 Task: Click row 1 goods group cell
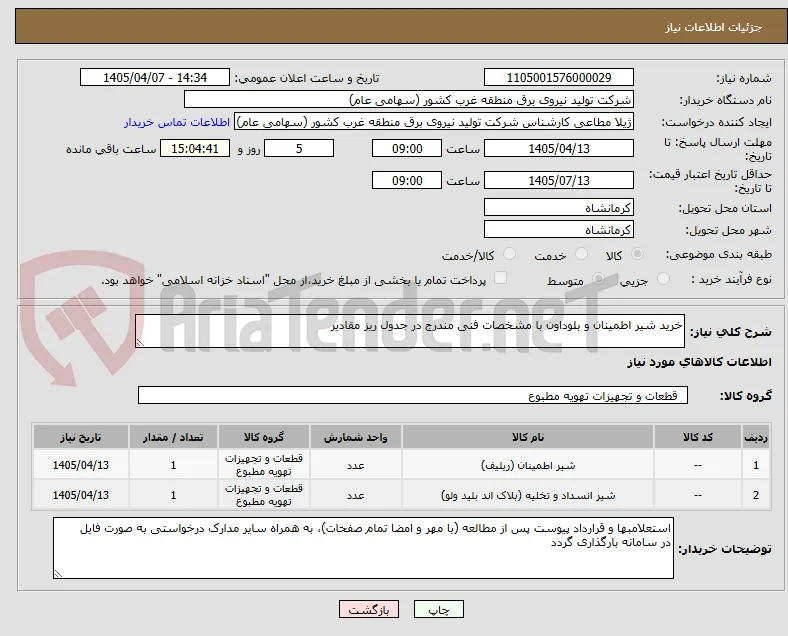[264, 465]
